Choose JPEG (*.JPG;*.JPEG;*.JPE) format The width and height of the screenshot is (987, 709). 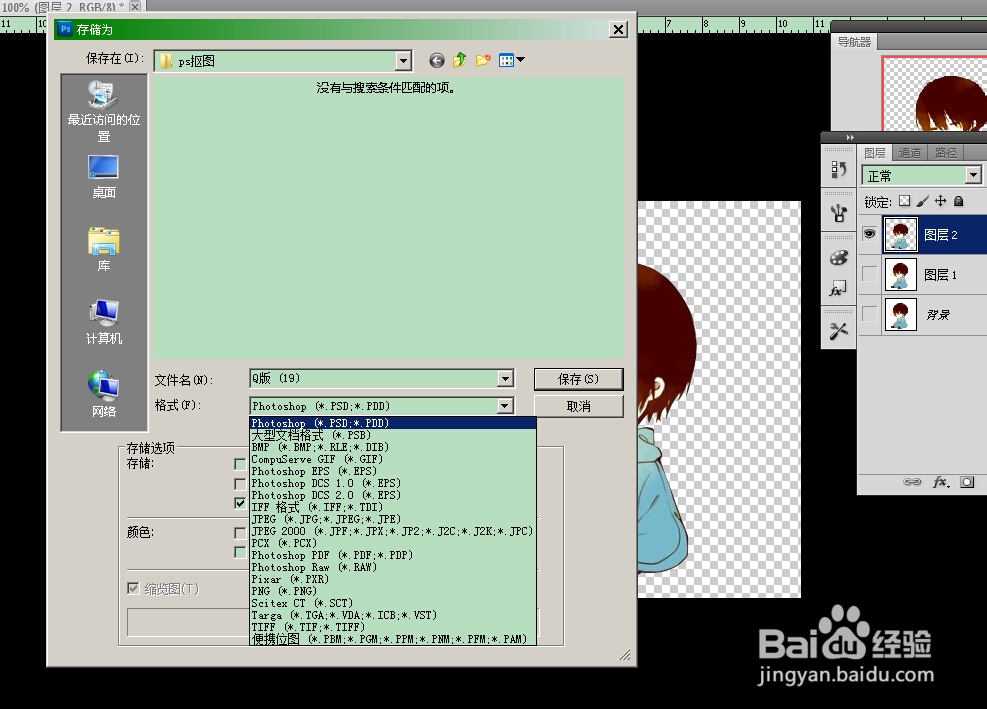pos(393,519)
